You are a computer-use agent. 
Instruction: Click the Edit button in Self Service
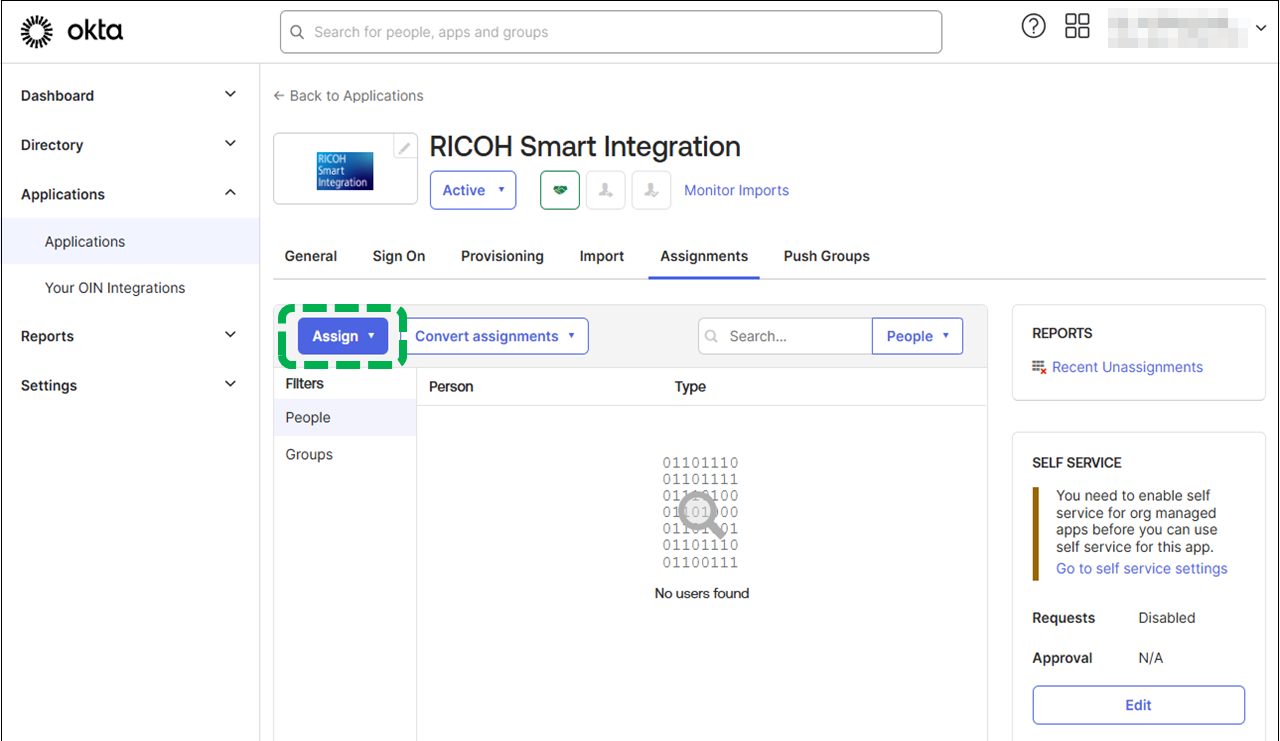[1138, 705]
